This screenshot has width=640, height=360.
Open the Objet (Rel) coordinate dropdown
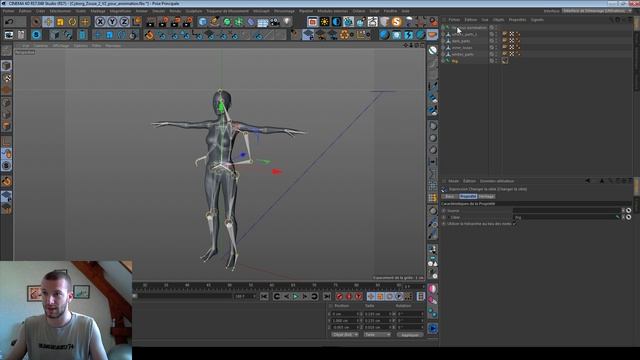(344, 335)
